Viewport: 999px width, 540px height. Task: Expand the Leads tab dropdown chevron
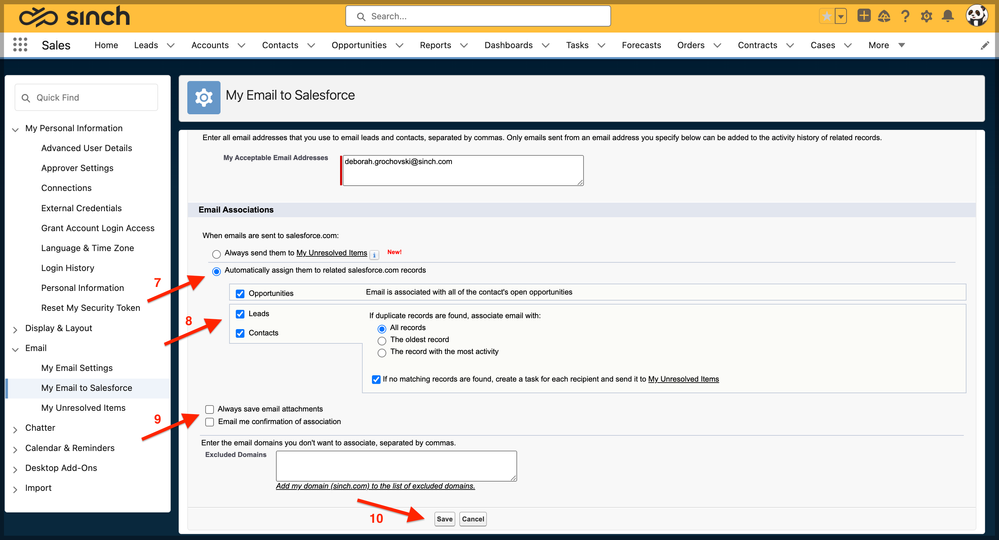(171, 45)
